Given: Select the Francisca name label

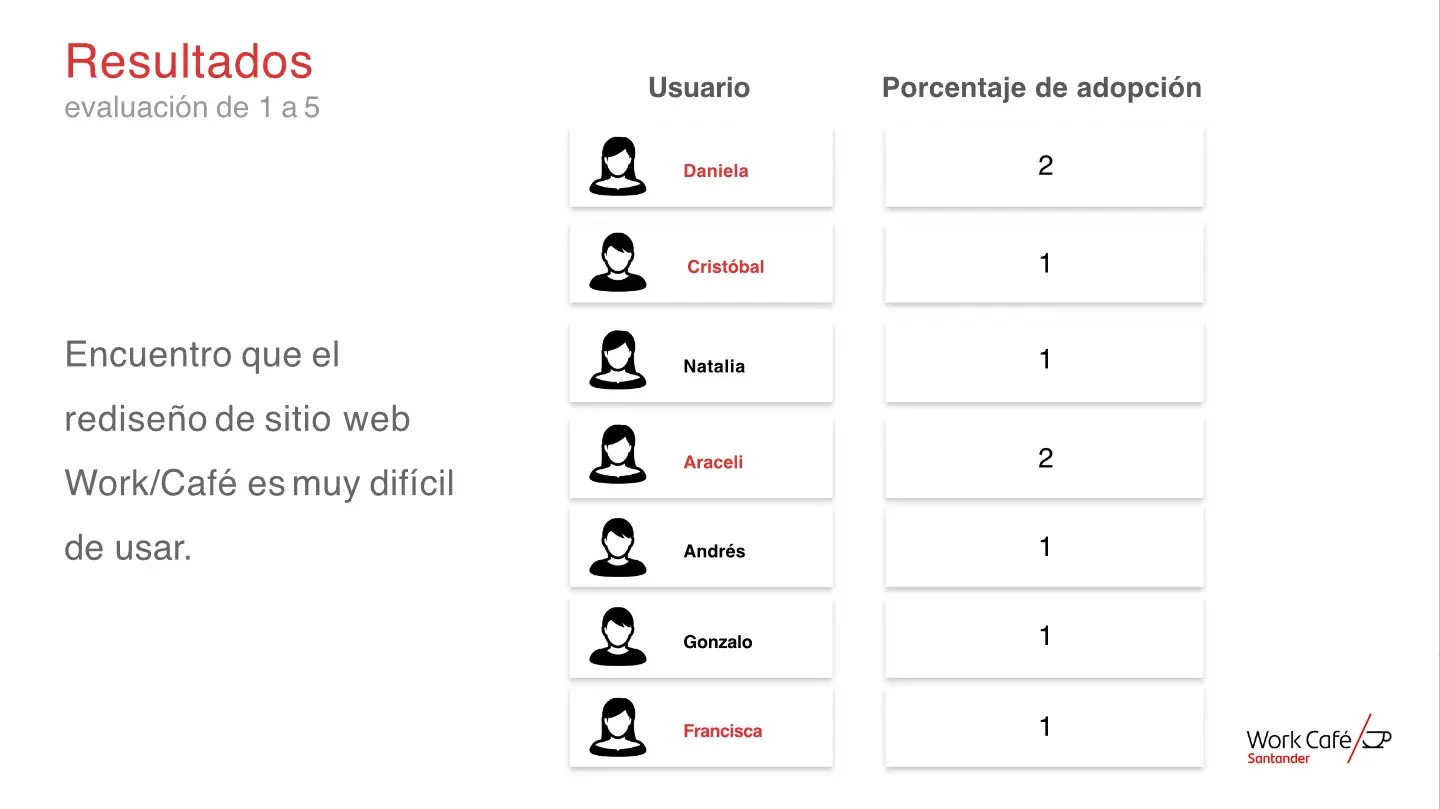Looking at the screenshot, I should point(722,731).
